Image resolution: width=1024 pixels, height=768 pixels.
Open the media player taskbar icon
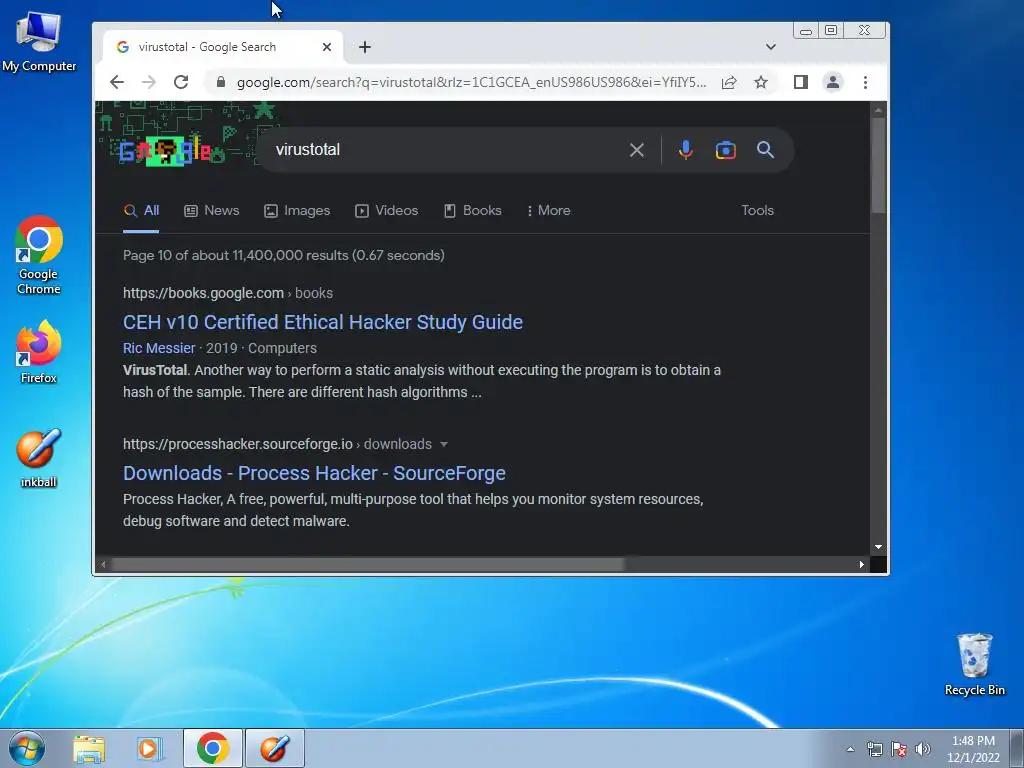pyautogui.click(x=149, y=748)
